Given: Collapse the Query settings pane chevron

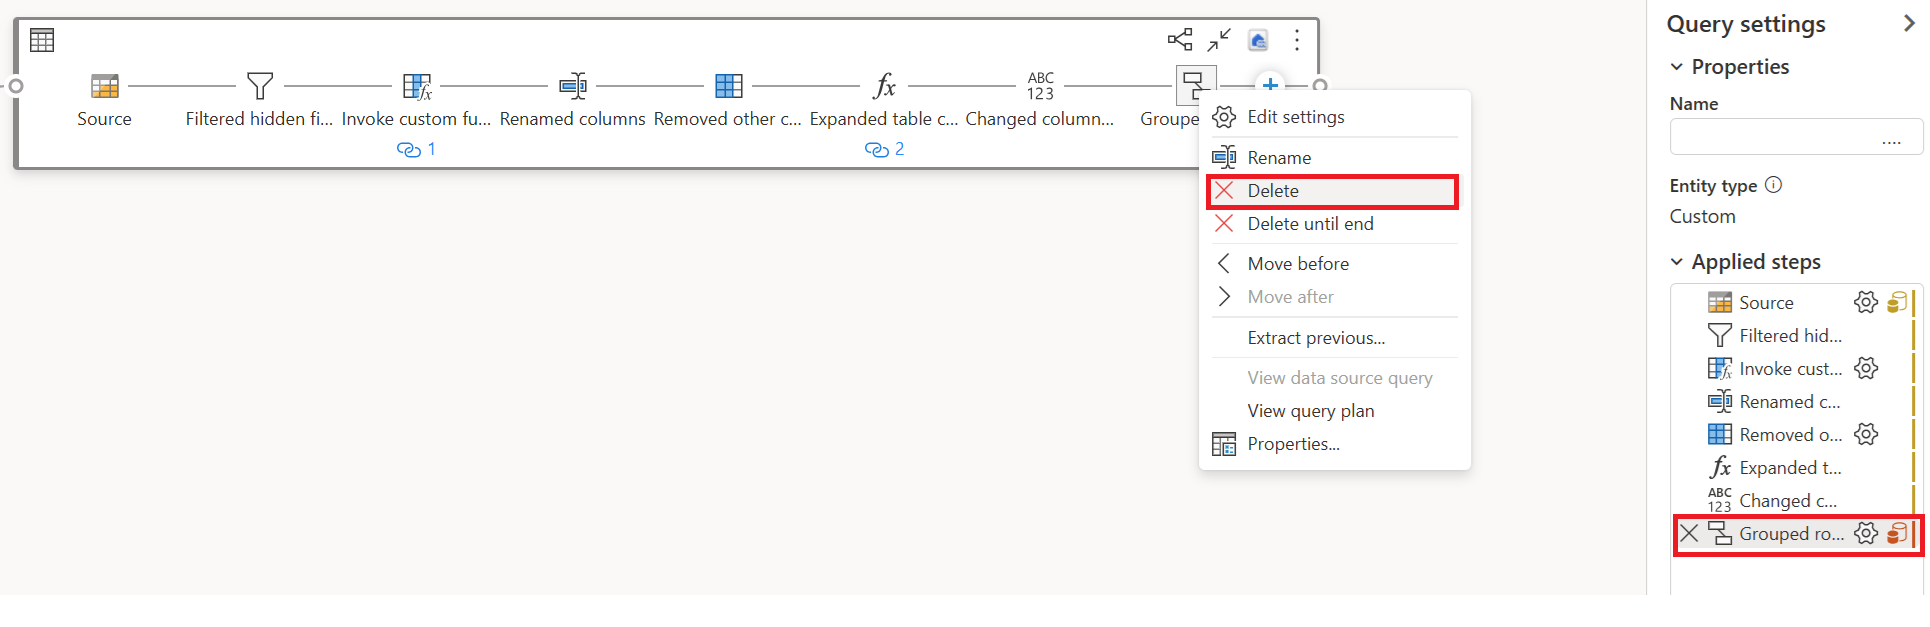Looking at the screenshot, I should (x=1908, y=24).
